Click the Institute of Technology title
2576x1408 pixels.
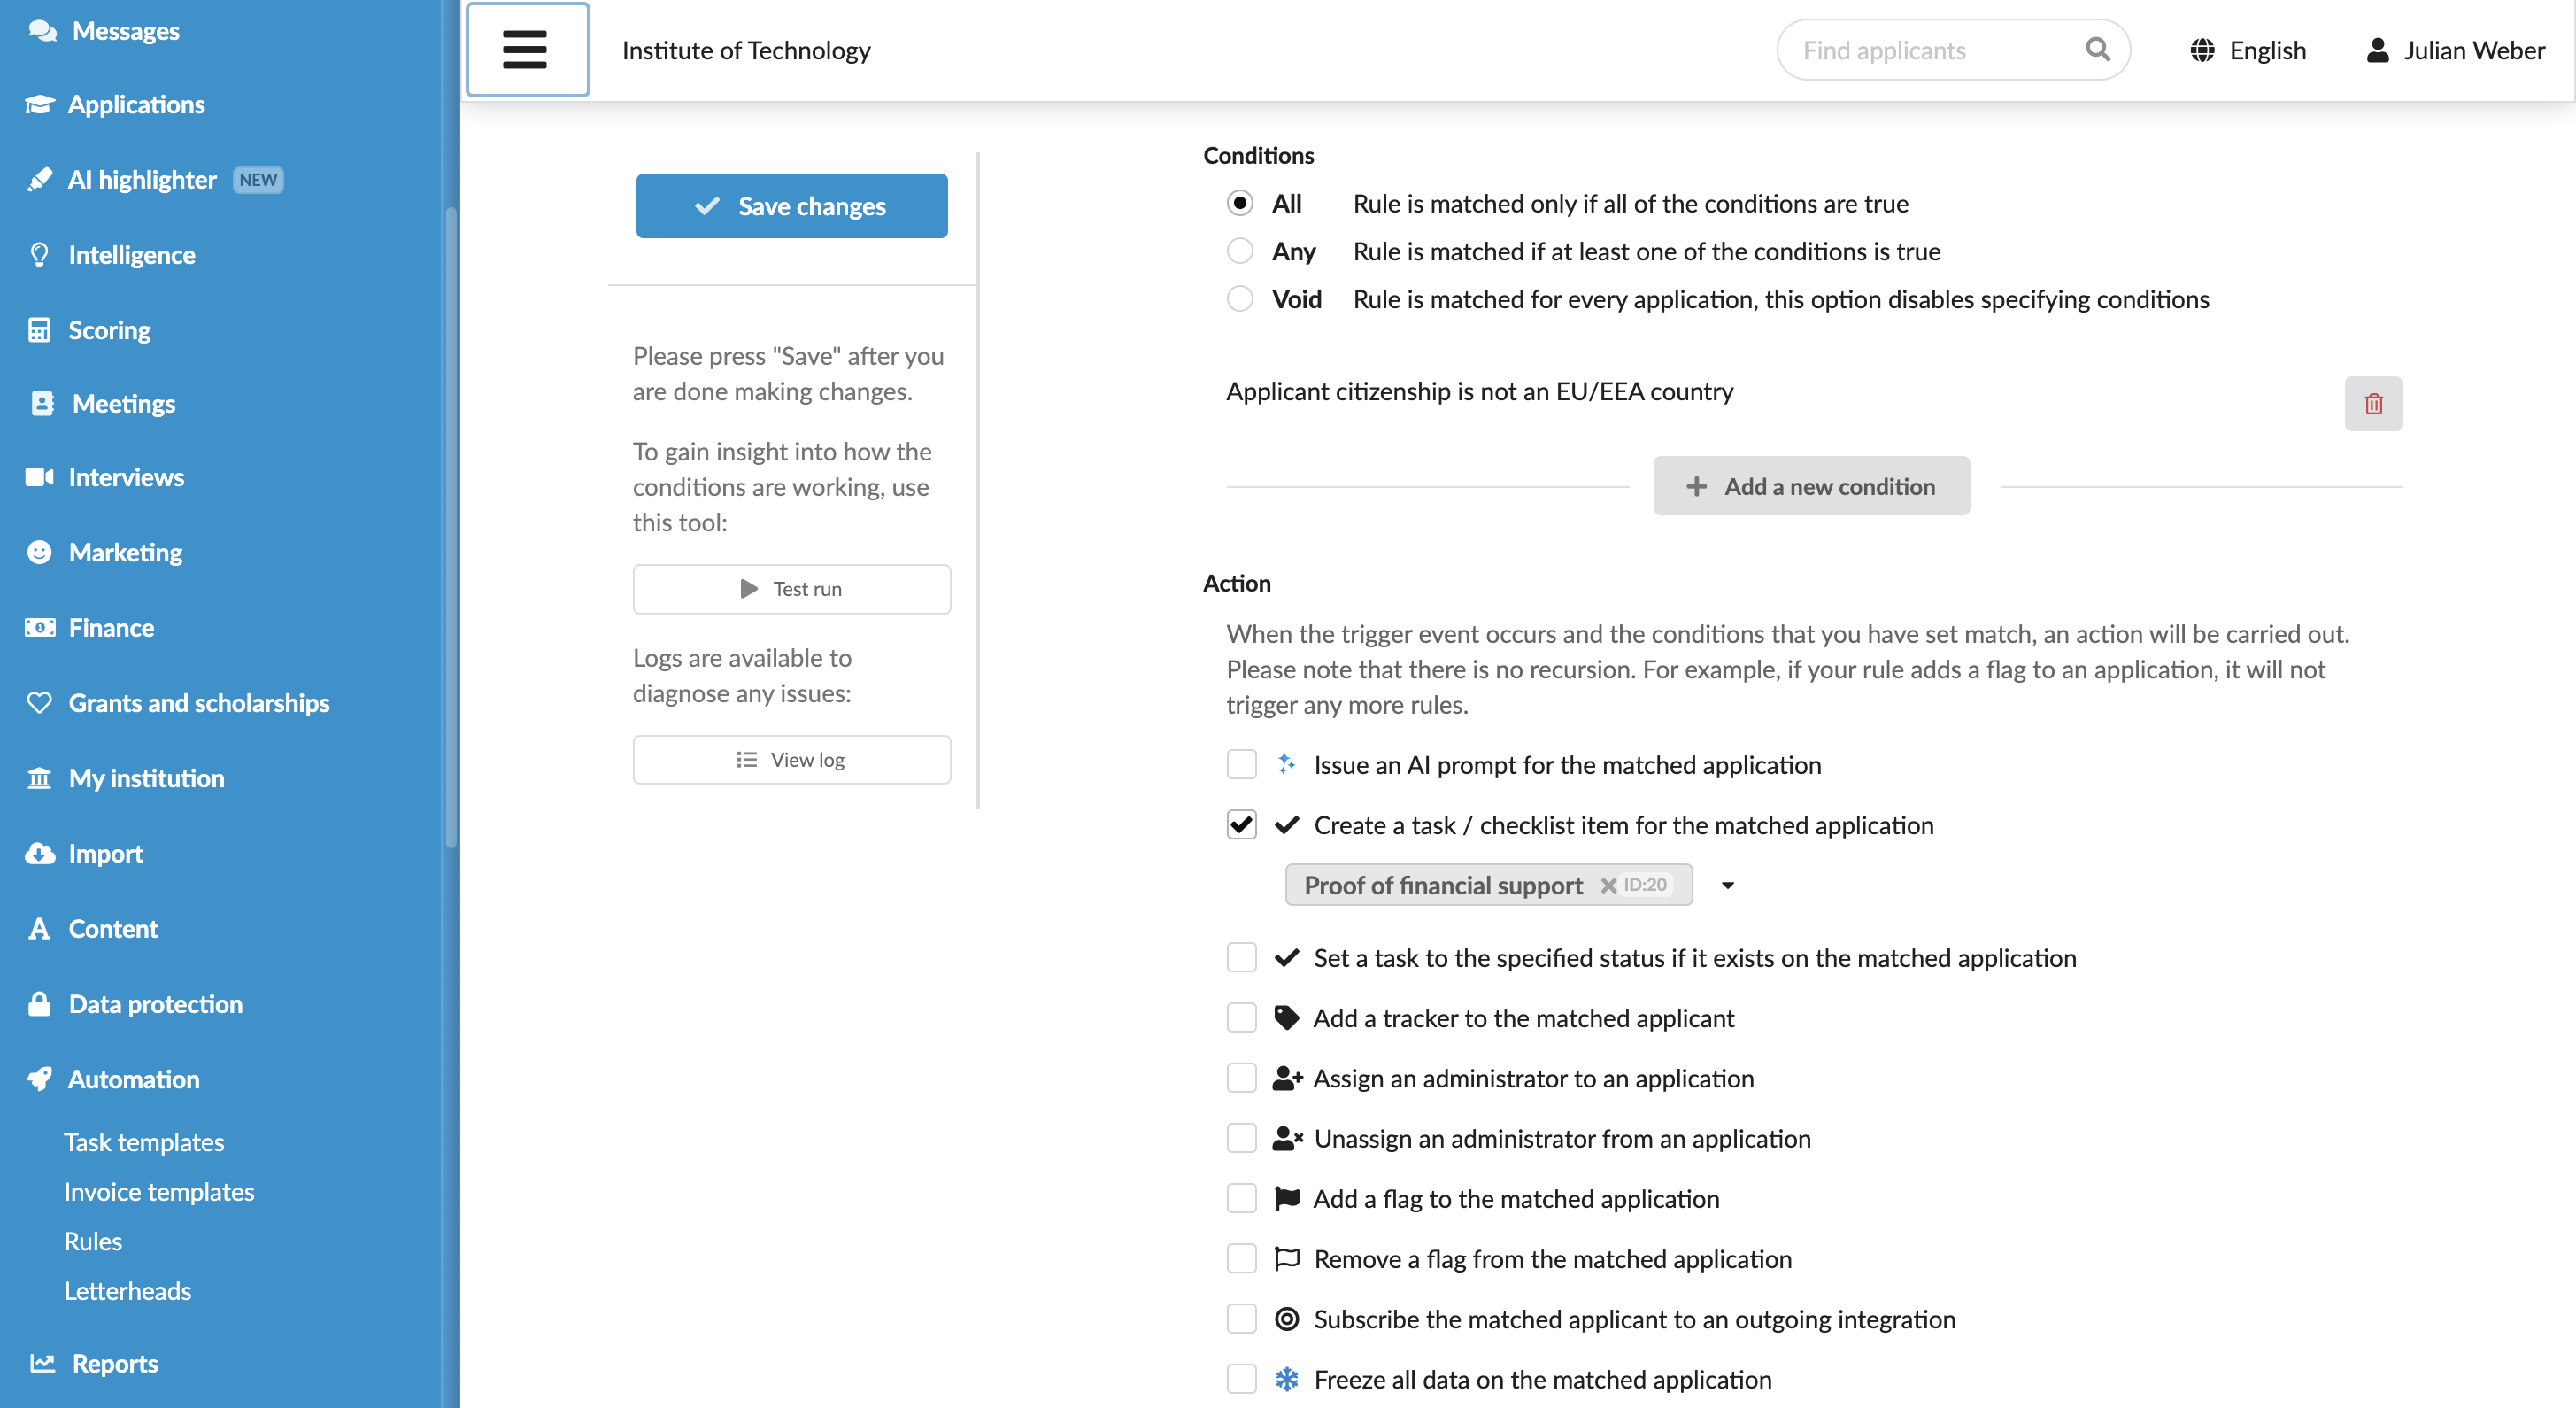click(x=746, y=50)
